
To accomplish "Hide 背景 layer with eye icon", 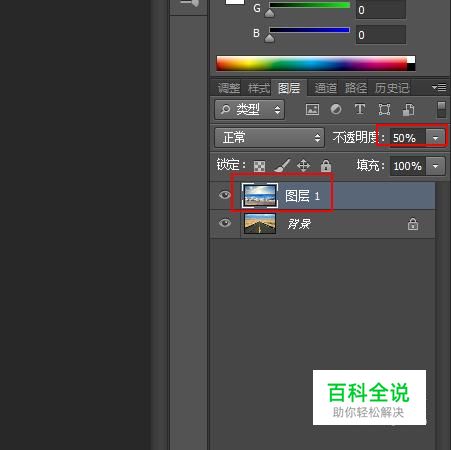I will (225, 222).
